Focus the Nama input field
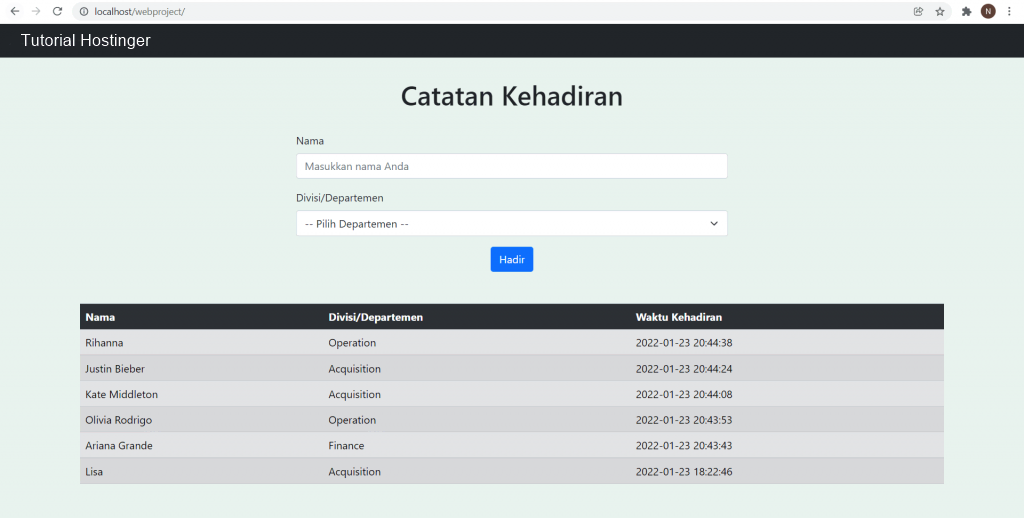 point(511,166)
